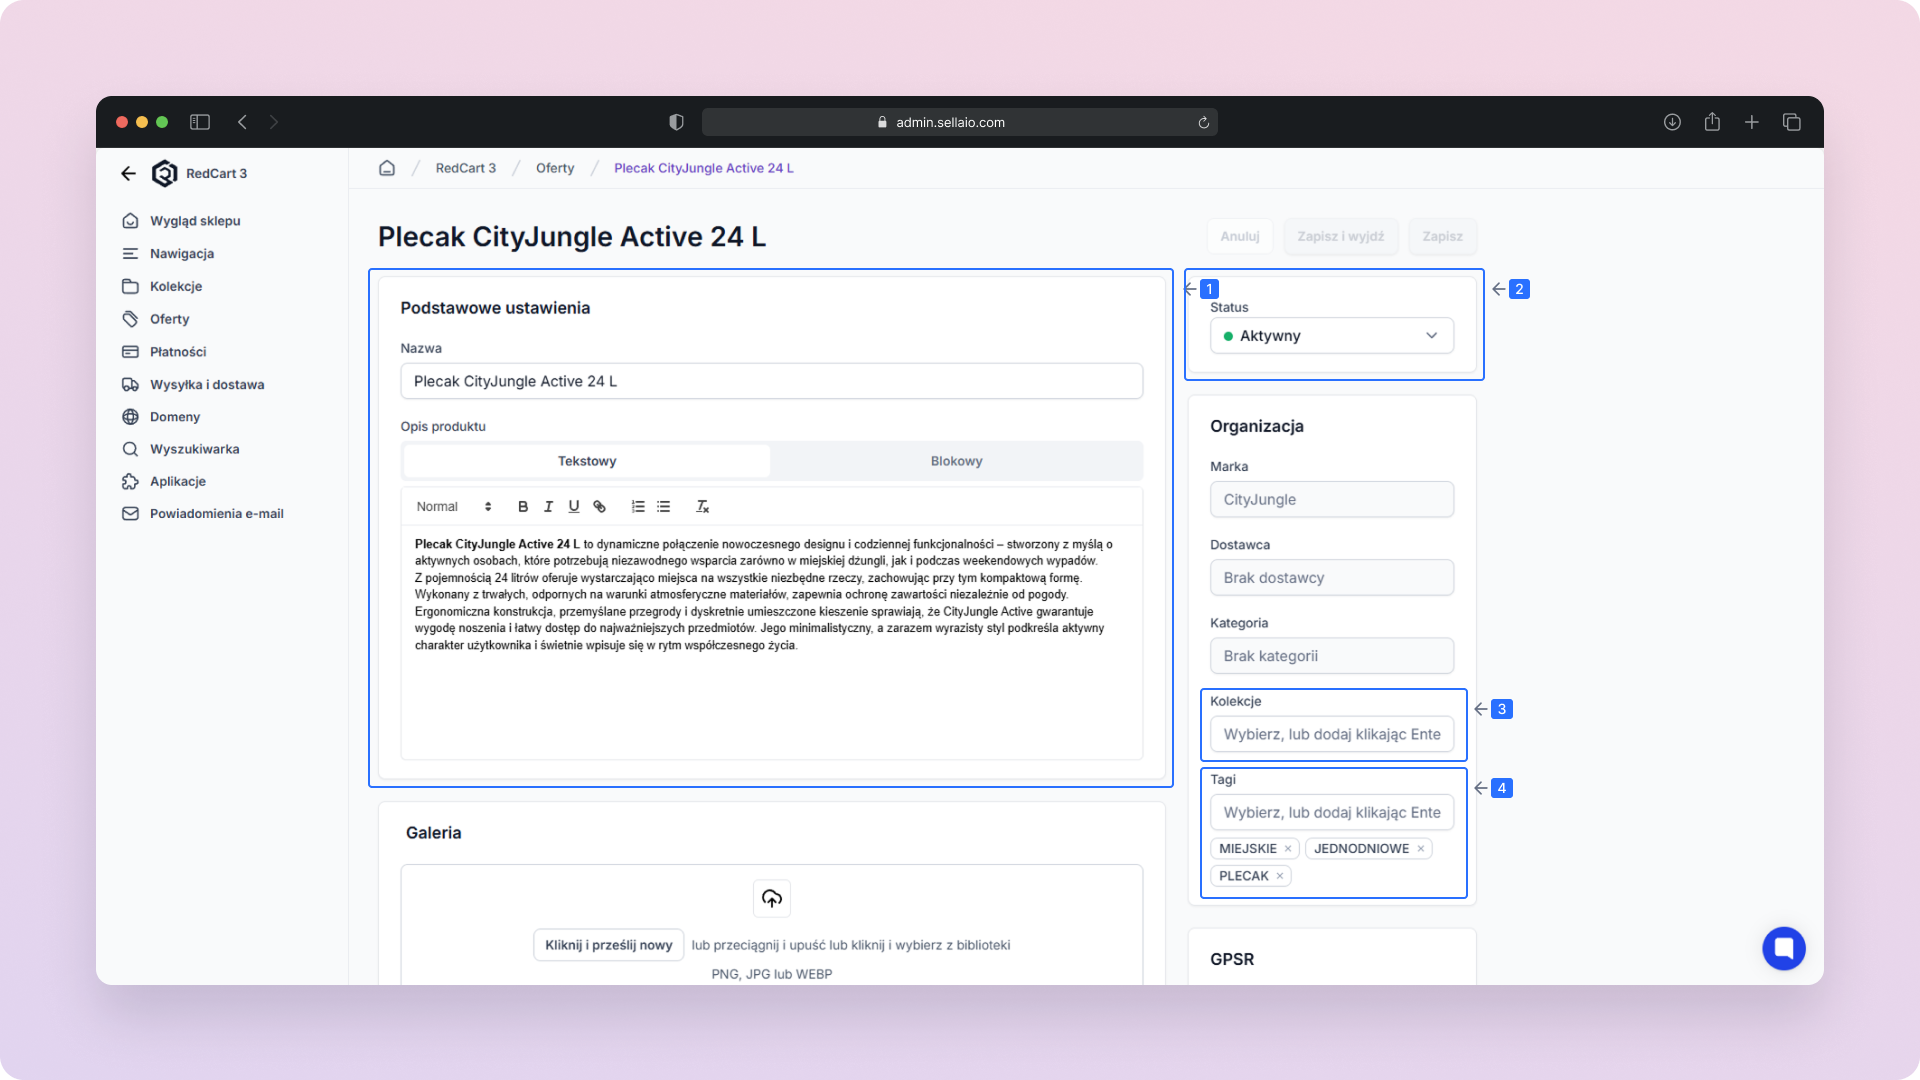
Task: Open the Status Aktywny dropdown
Action: pyautogui.click(x=1331, y=336)
